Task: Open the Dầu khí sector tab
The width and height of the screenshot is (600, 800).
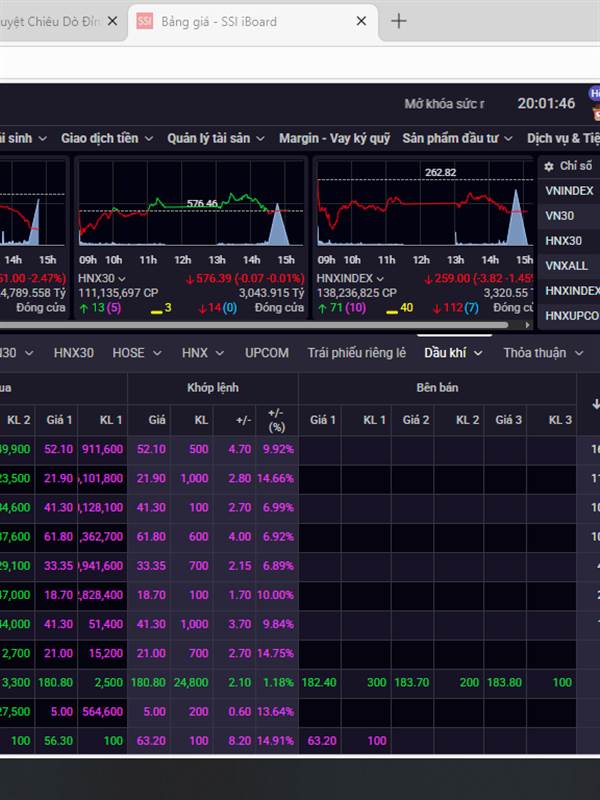Action: (453, 353)
